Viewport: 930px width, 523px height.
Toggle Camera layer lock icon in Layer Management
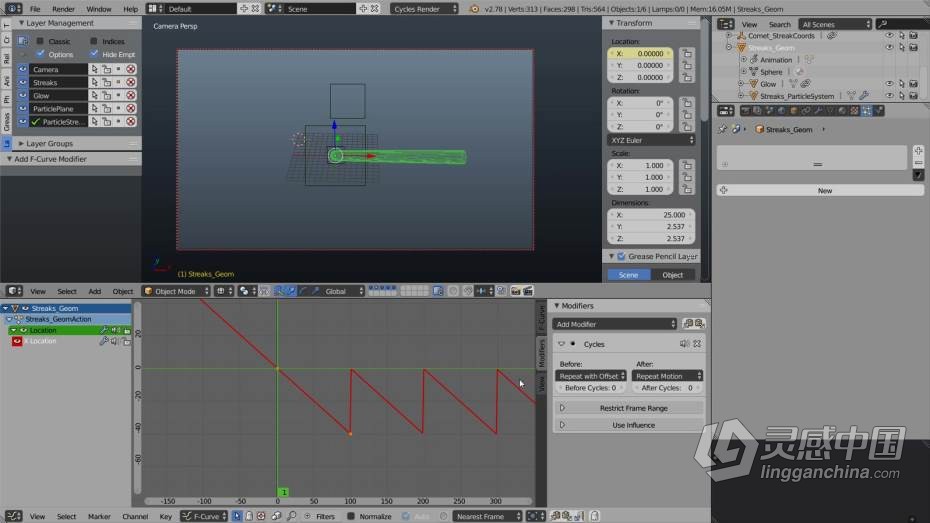pos(107,69)
